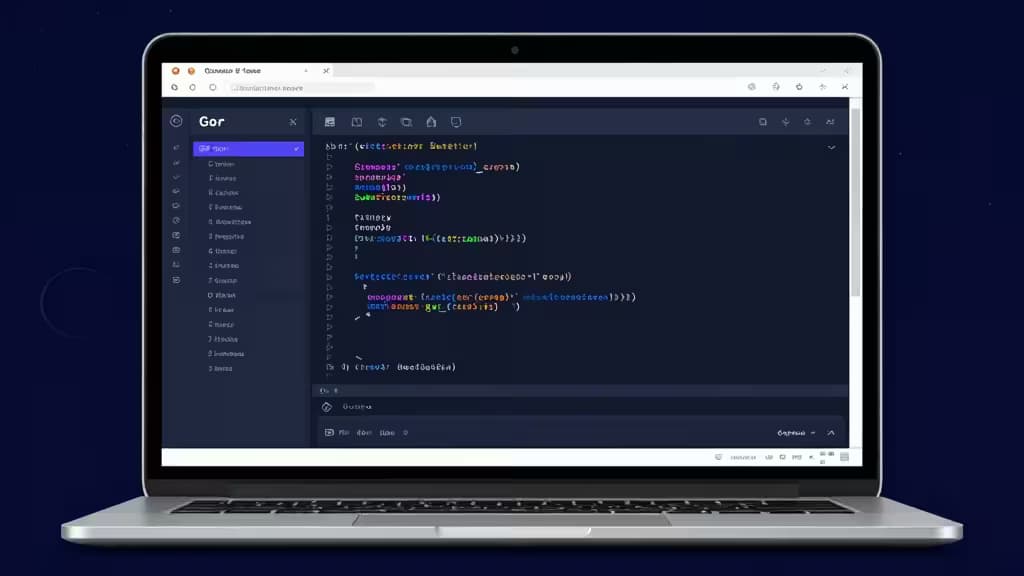Viewport: 1024px width, 576px height.
Task: Click the play-box icon in bottom input row
Action: coord(329,432)
